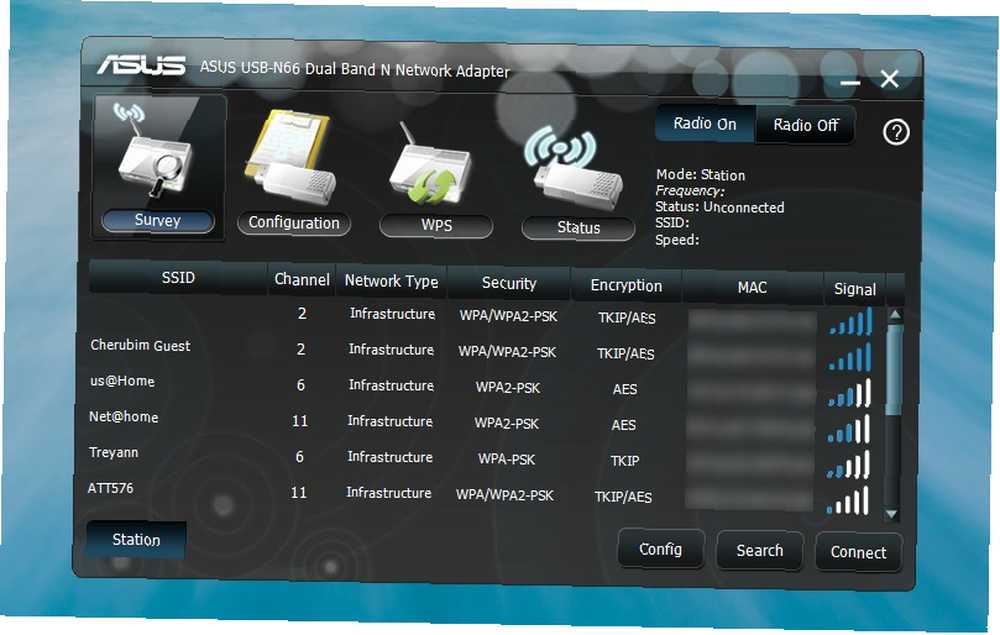Click the Search button
Viewport: 1000px width, 635px height.
pos(760,550)
